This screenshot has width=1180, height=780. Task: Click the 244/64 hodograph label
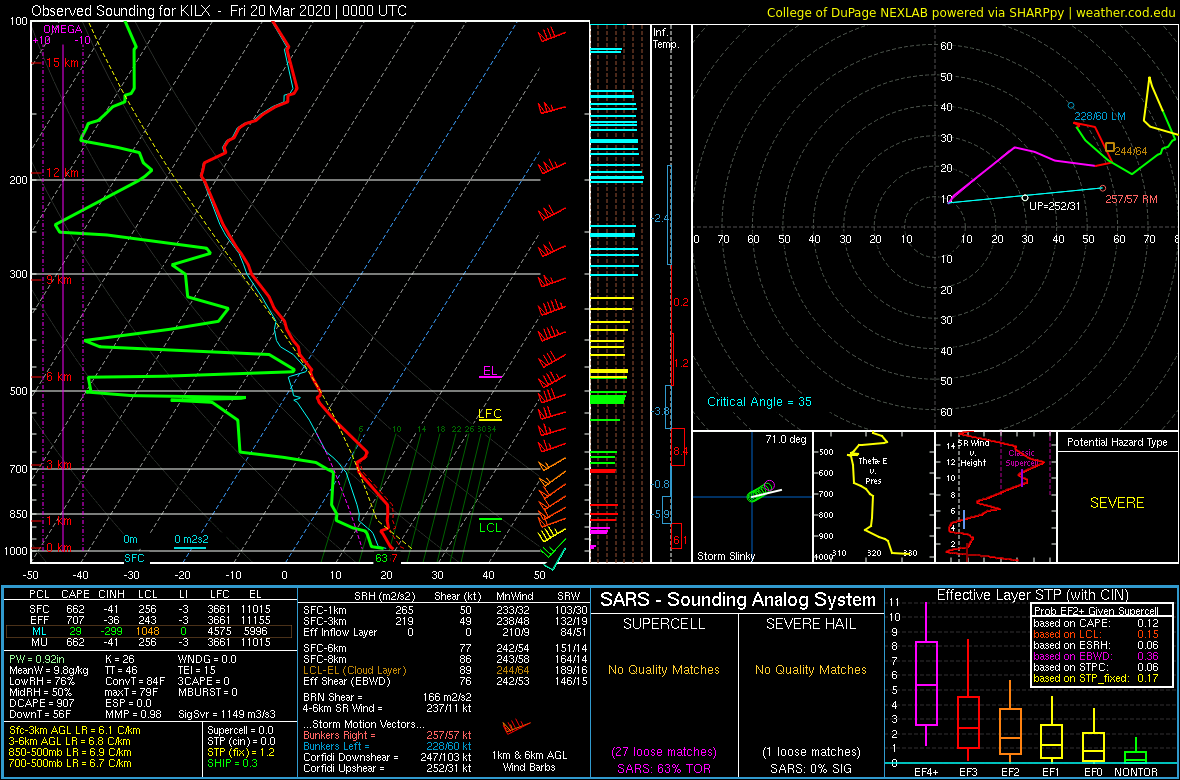[1131, 151]
